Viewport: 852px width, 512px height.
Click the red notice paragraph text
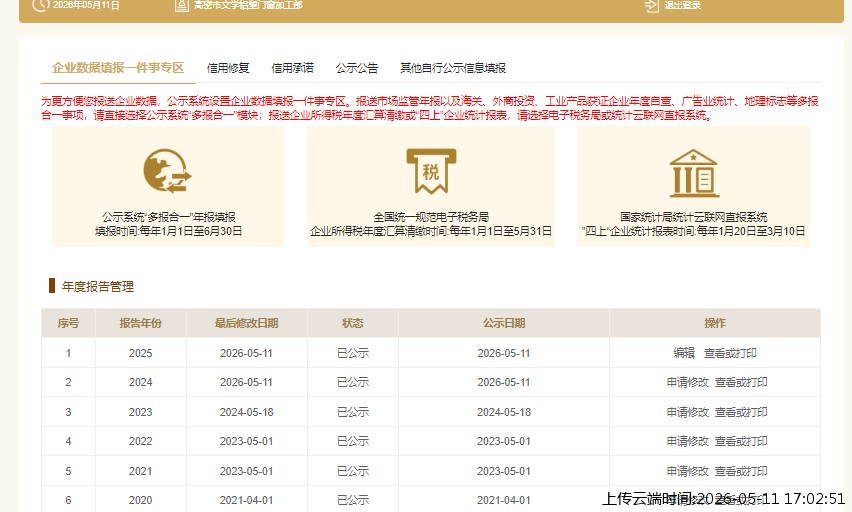429,108
